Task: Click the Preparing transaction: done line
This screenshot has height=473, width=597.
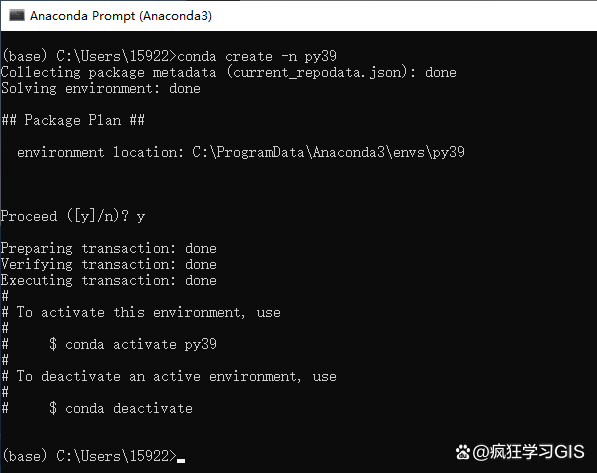Action: pos(109,248)
